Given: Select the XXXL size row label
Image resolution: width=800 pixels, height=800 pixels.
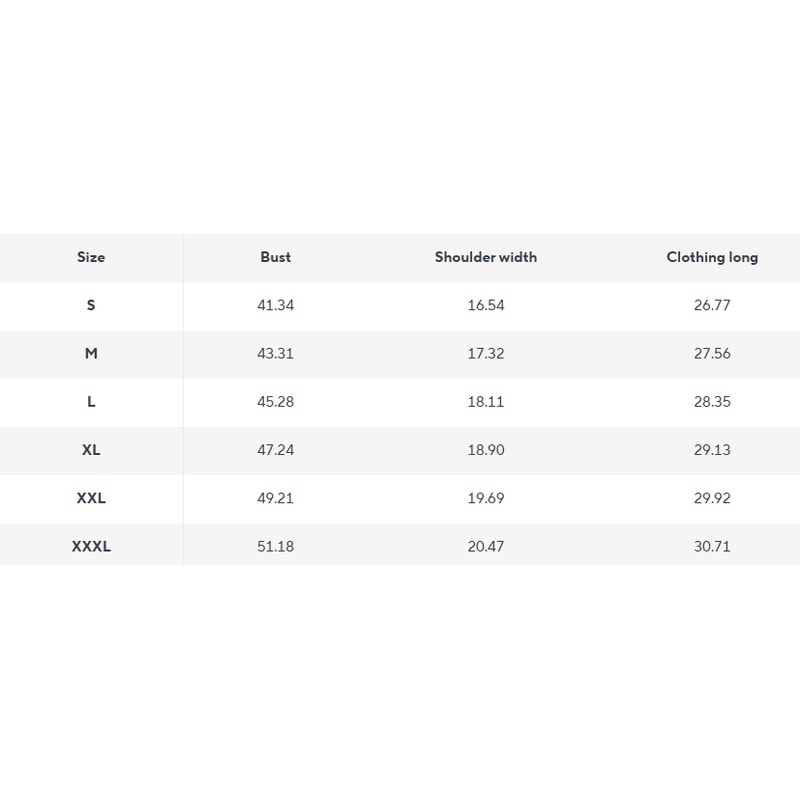Looking at the screenshot, I should [x=91, y=547].
